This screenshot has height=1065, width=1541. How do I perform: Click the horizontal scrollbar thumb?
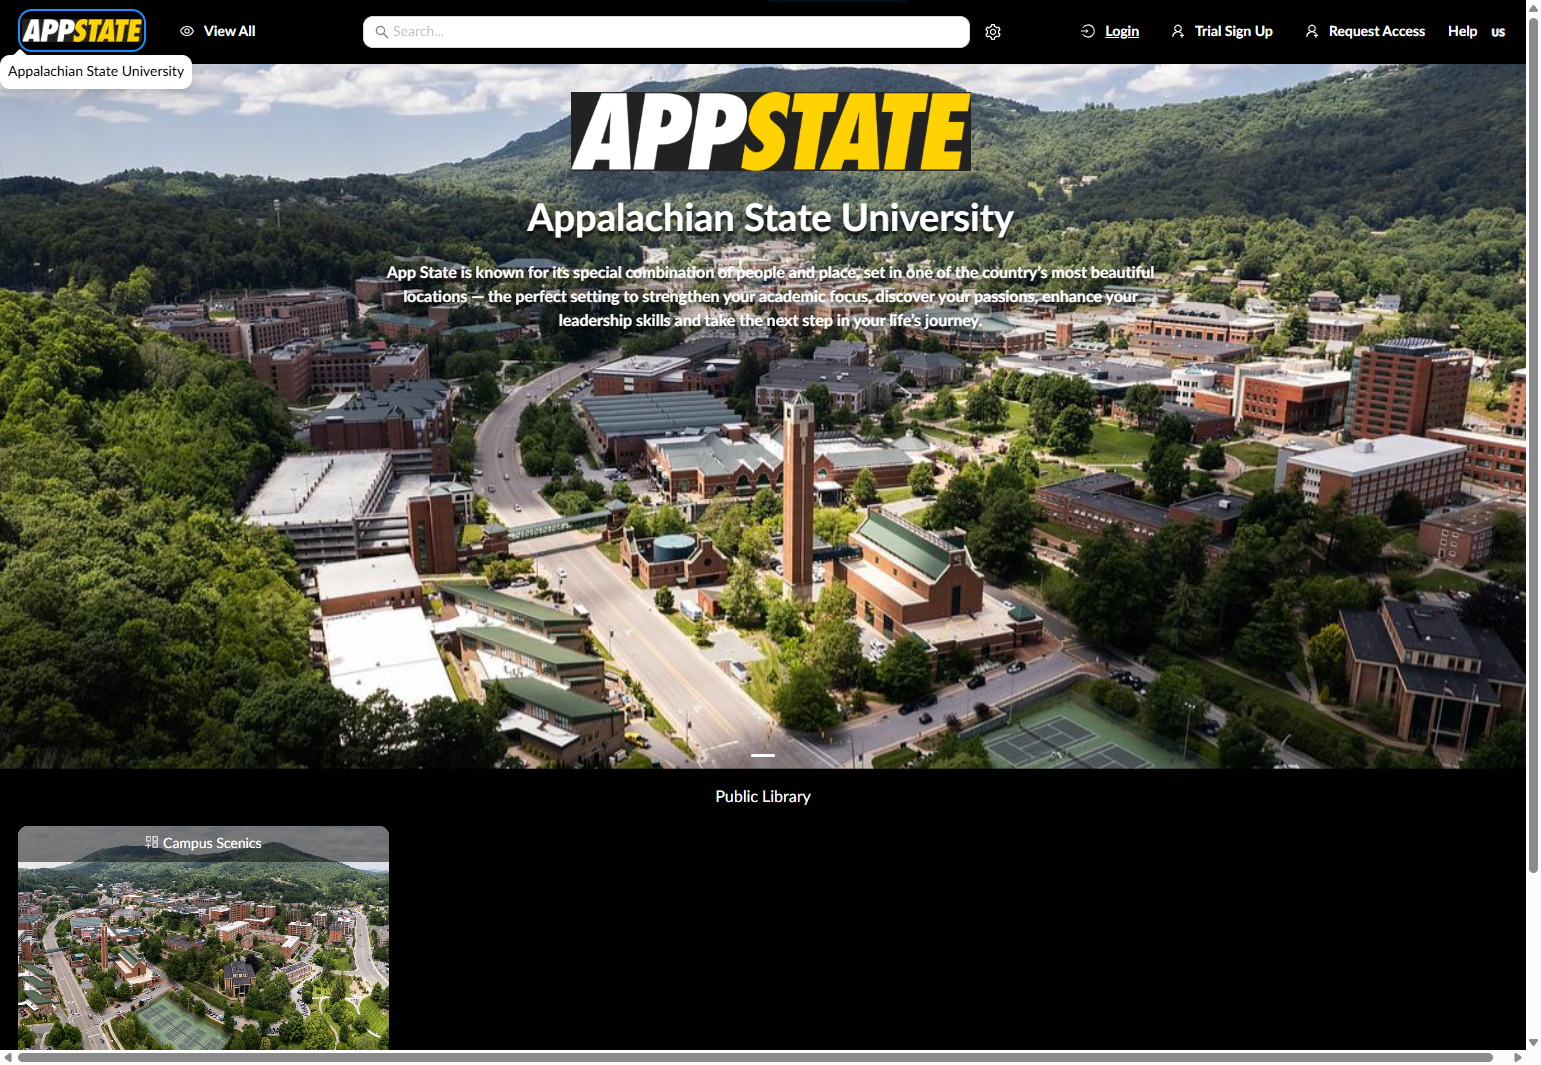(x=755, y=1057)
